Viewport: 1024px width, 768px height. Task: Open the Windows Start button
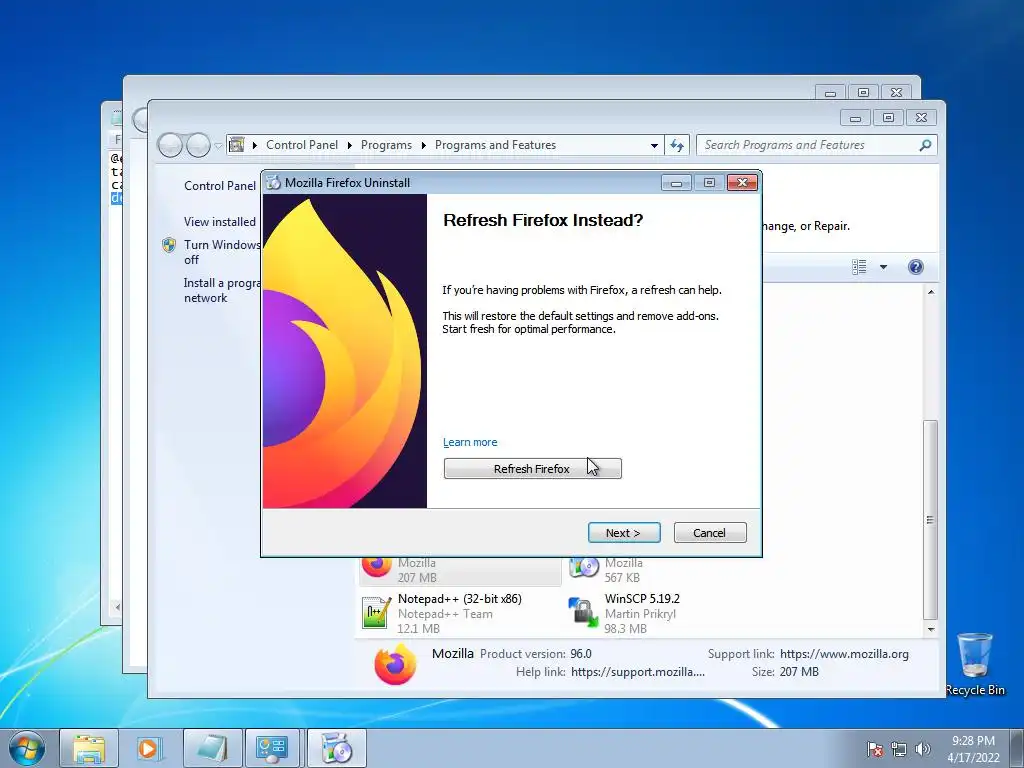click(27, 748)
